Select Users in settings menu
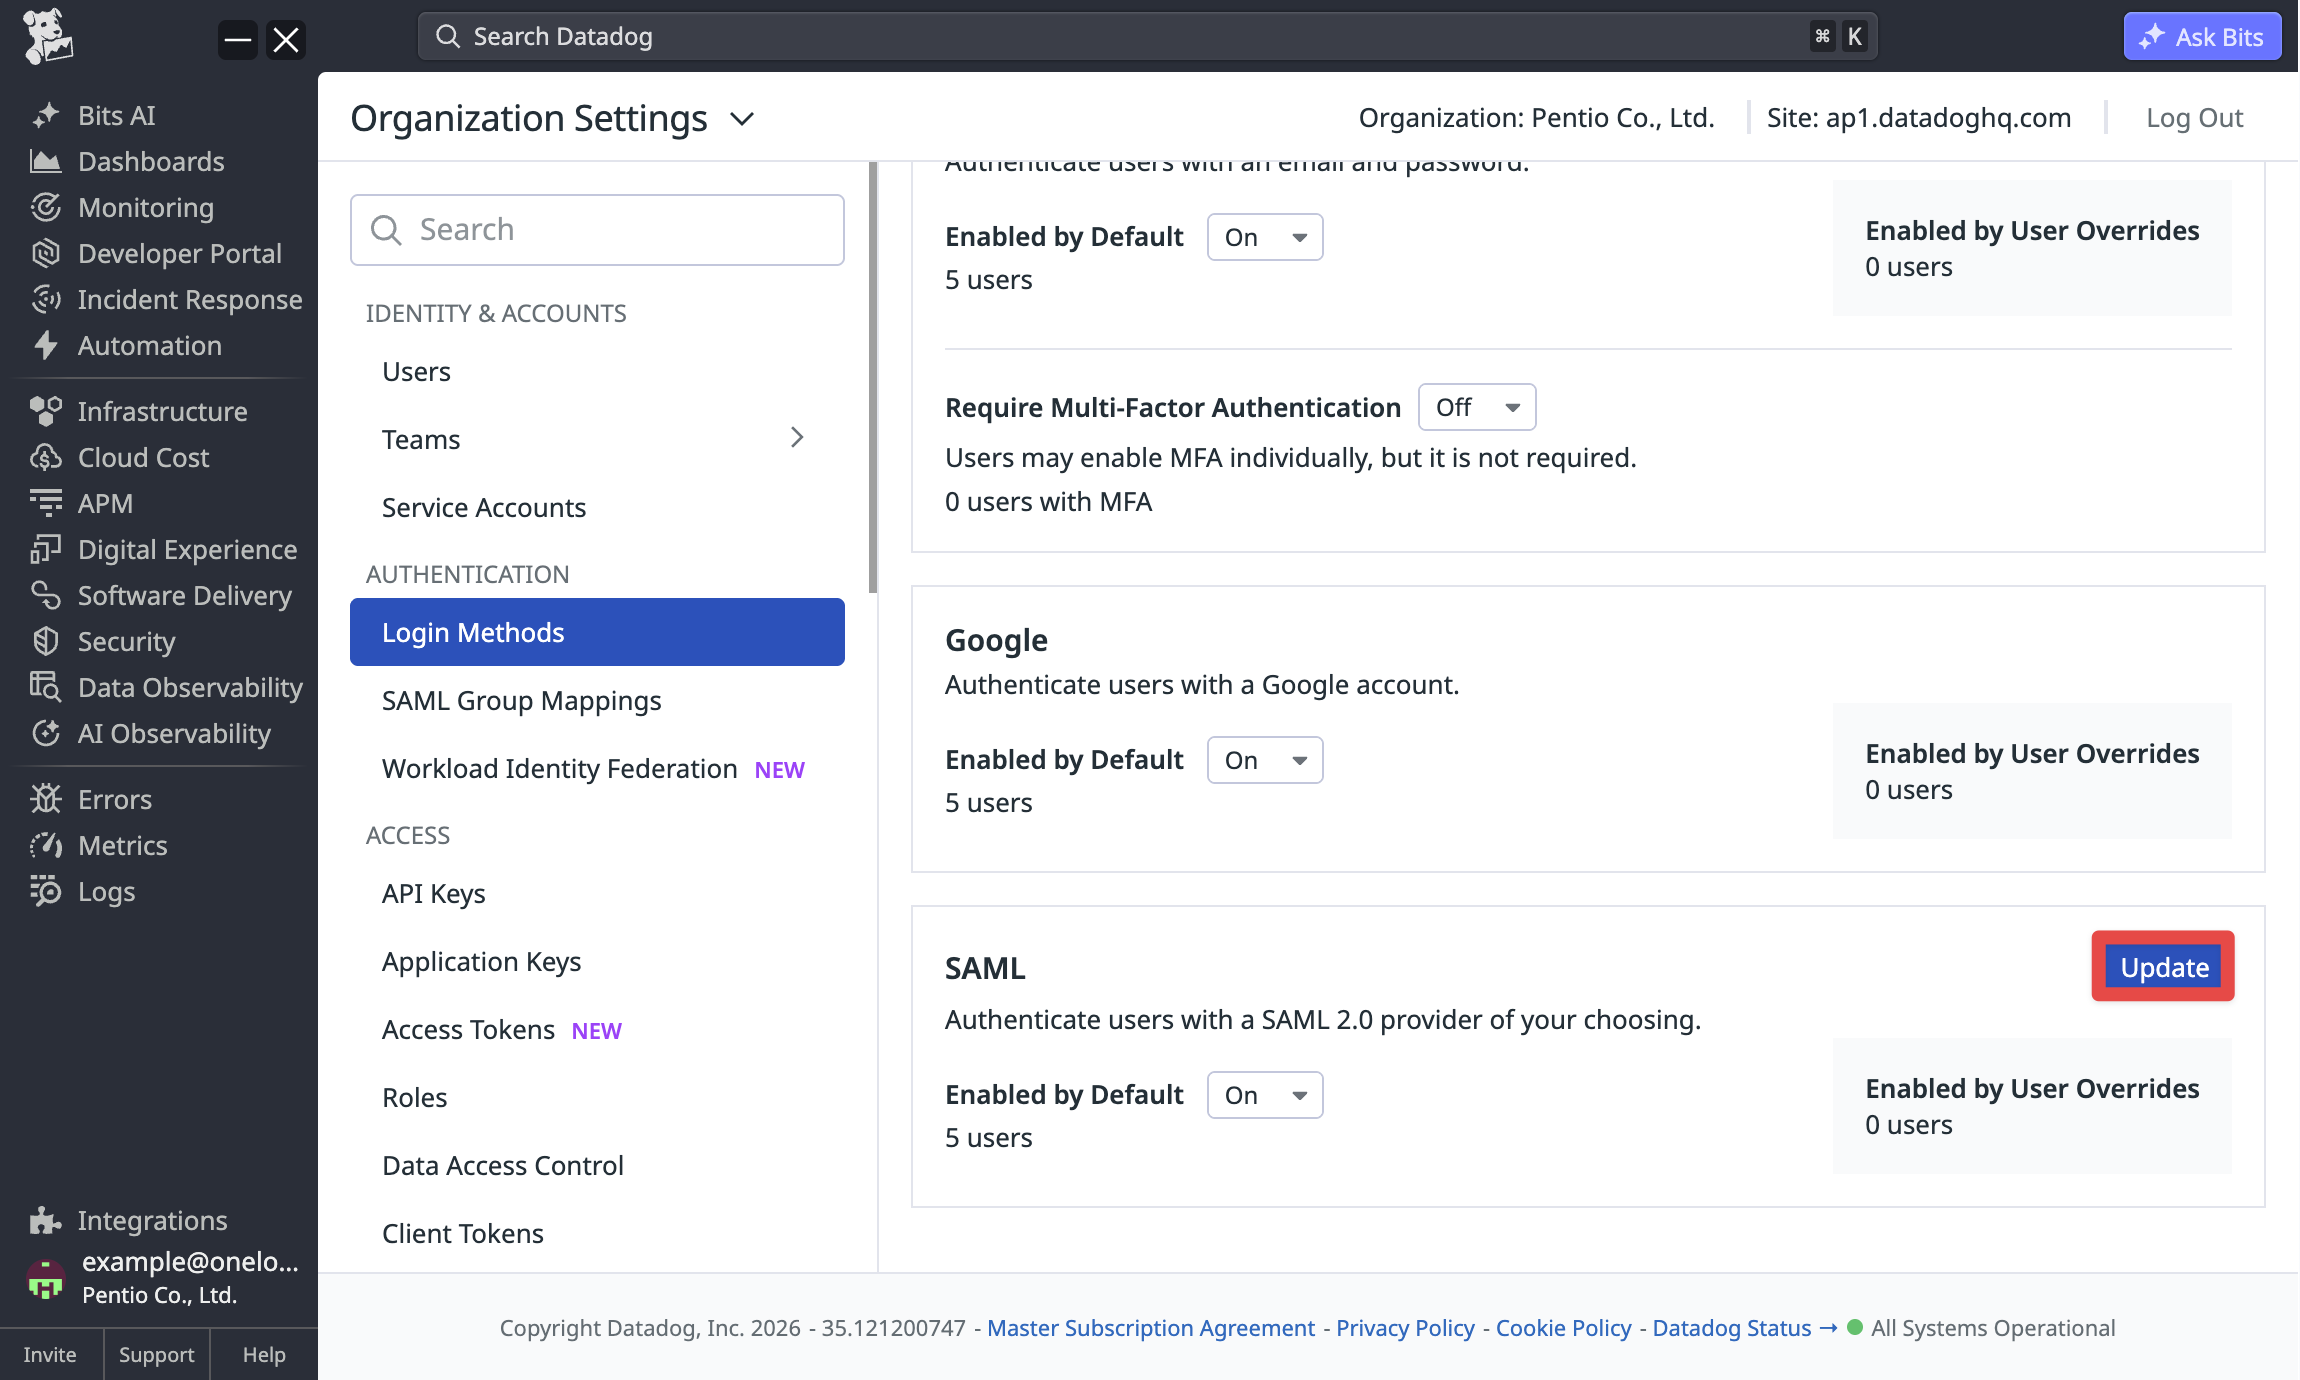Viewport: 2300px width, 1380px height. (x=597, y=371)
